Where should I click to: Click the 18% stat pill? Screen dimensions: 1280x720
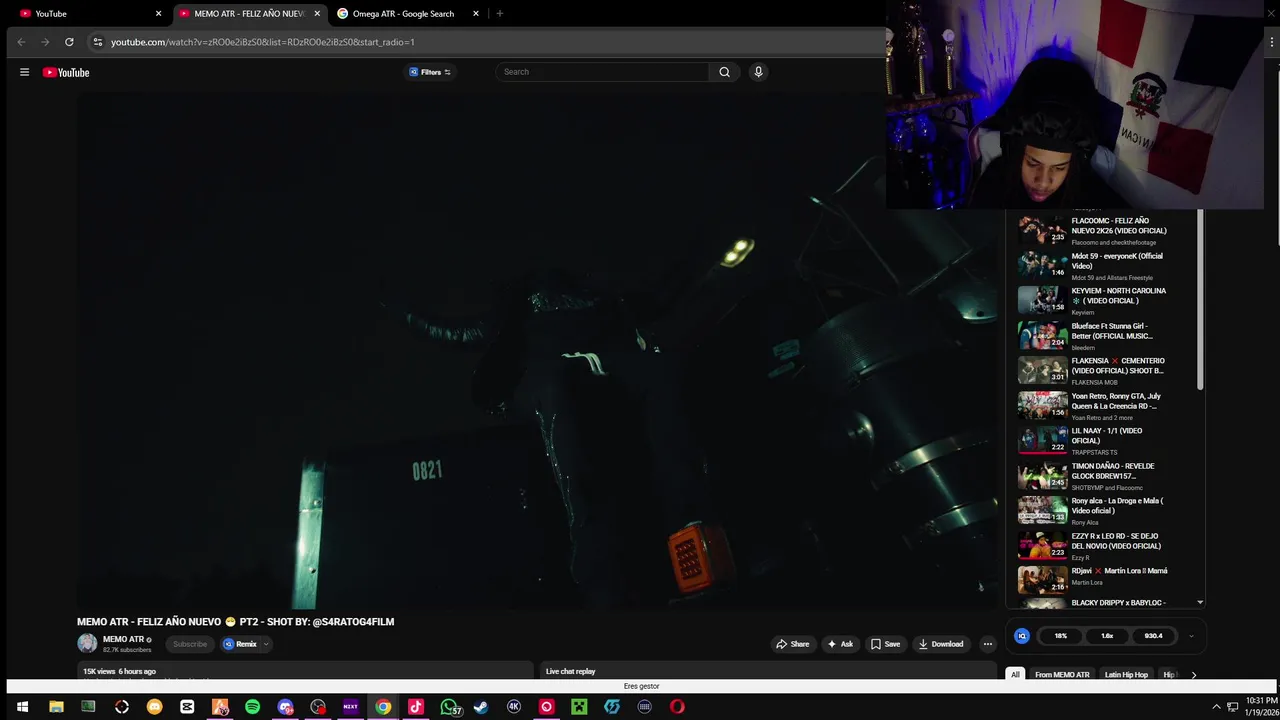coord(1060,636)
